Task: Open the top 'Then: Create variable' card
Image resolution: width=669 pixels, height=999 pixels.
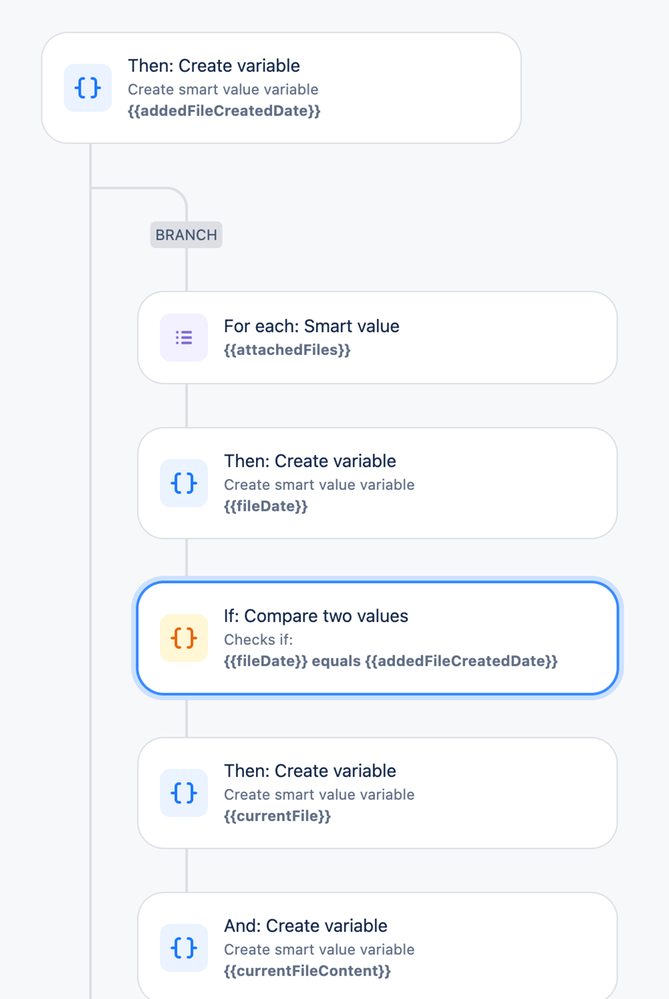Action: pos(281,88)
